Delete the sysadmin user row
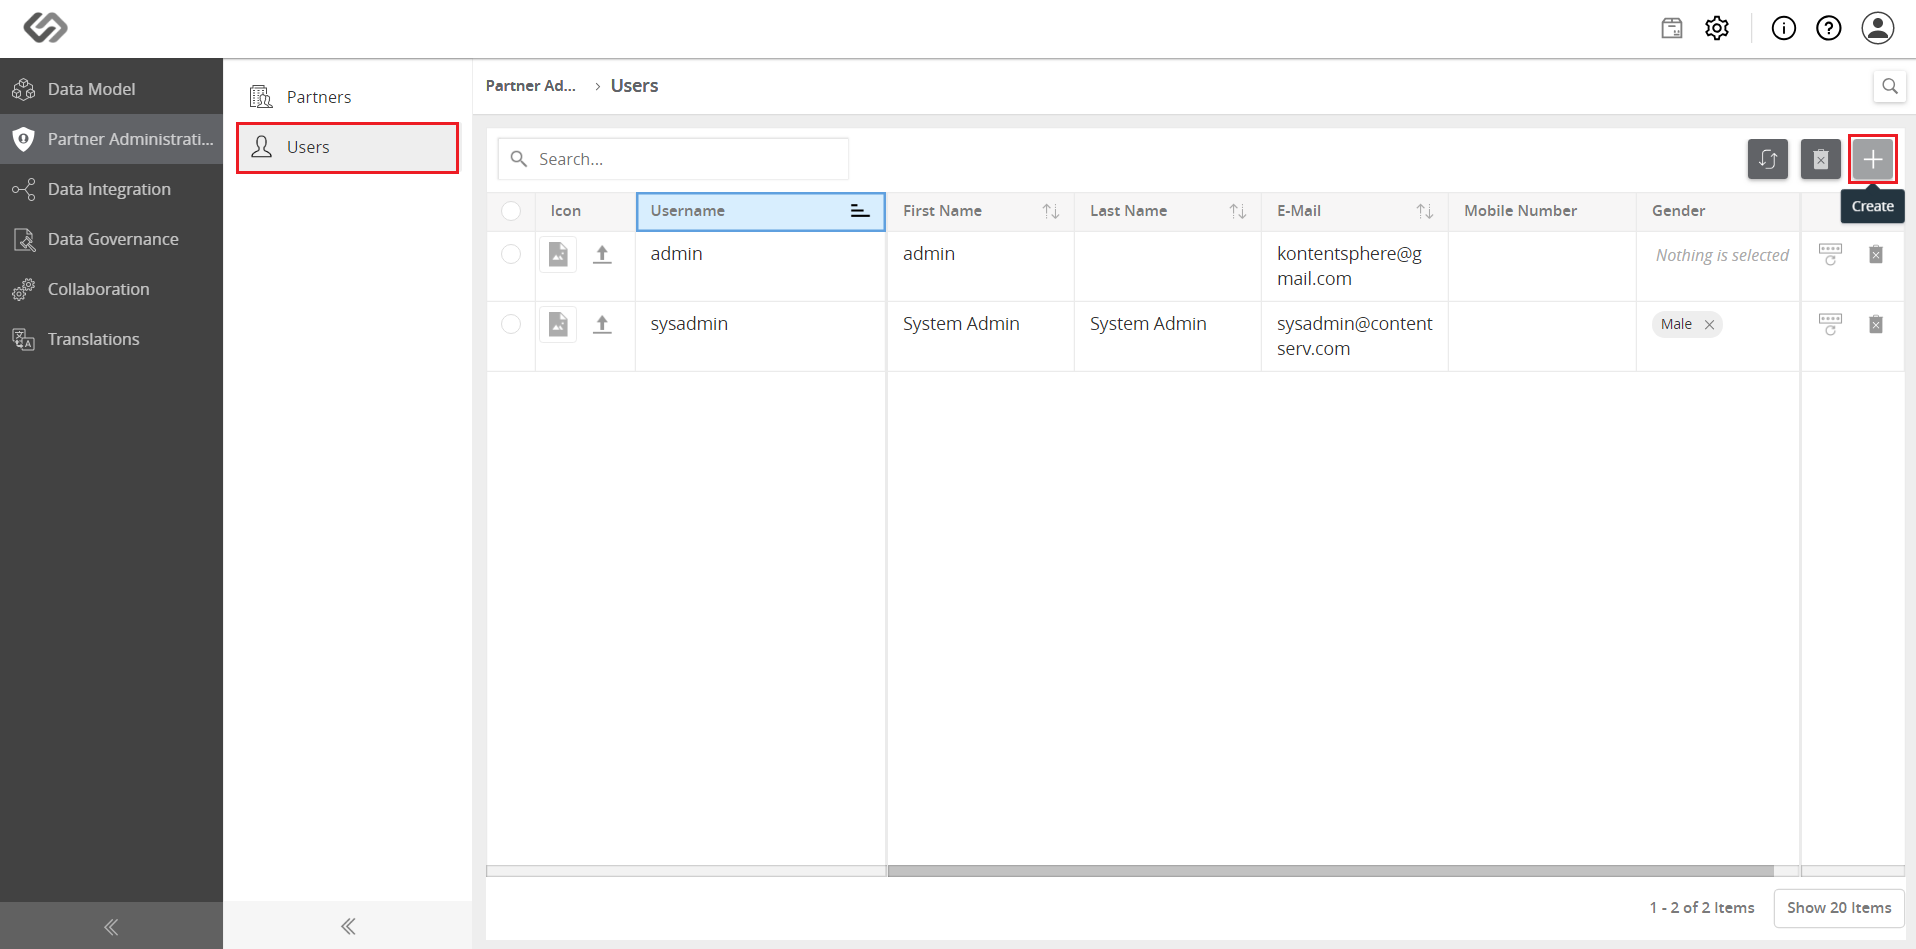 tap(1876, 324)
